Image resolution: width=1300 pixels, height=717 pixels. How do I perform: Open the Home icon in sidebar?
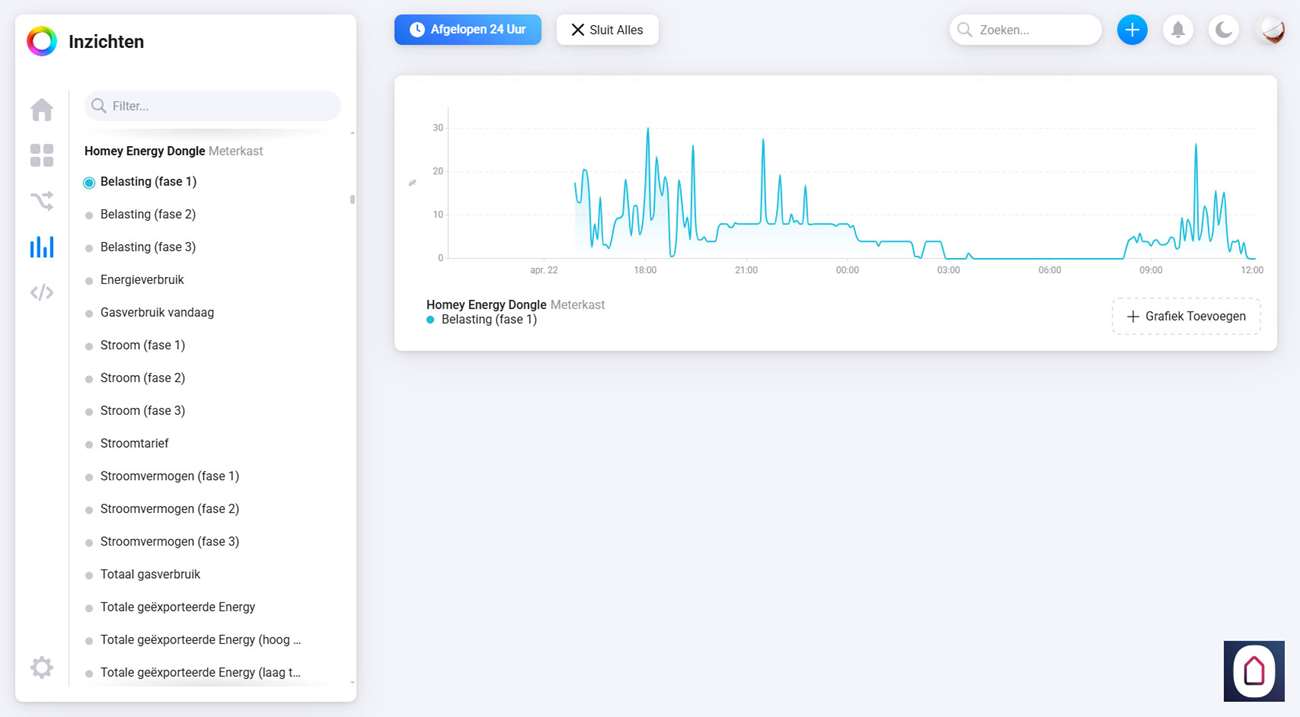(42, 109)
